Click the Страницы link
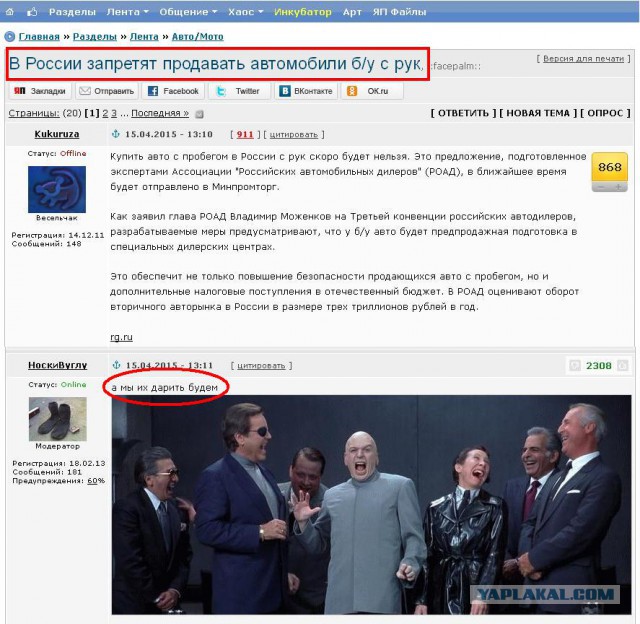The height and width of the screenshot is (624, 640). point(34,113)
